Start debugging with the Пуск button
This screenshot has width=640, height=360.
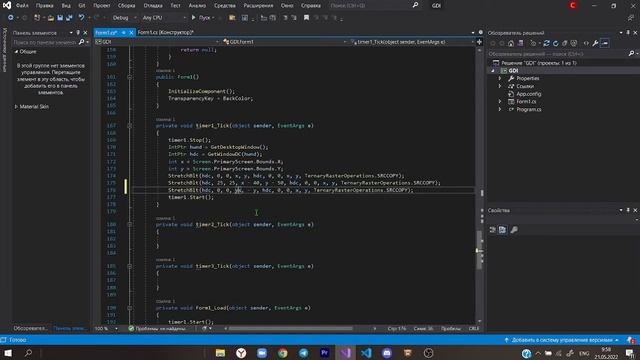tap(202, 18)
